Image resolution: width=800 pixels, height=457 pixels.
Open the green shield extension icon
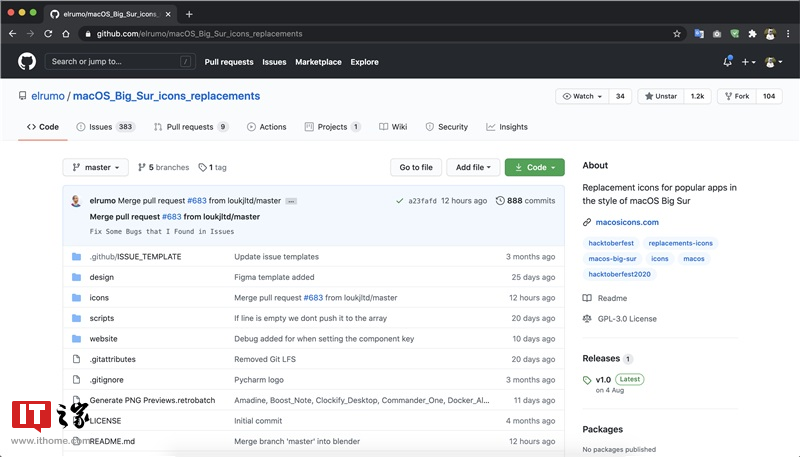pyautogui.click(x=735, y=34)
